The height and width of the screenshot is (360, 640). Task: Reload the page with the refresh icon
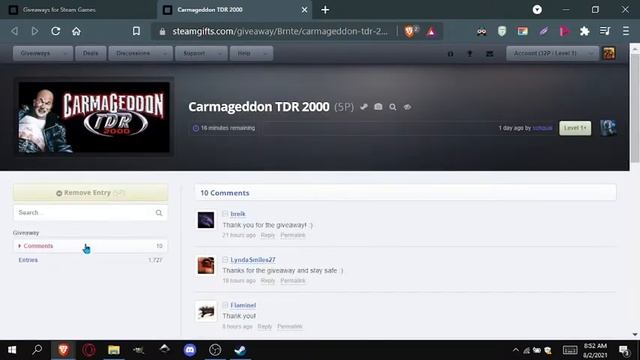tap(56, 31)
